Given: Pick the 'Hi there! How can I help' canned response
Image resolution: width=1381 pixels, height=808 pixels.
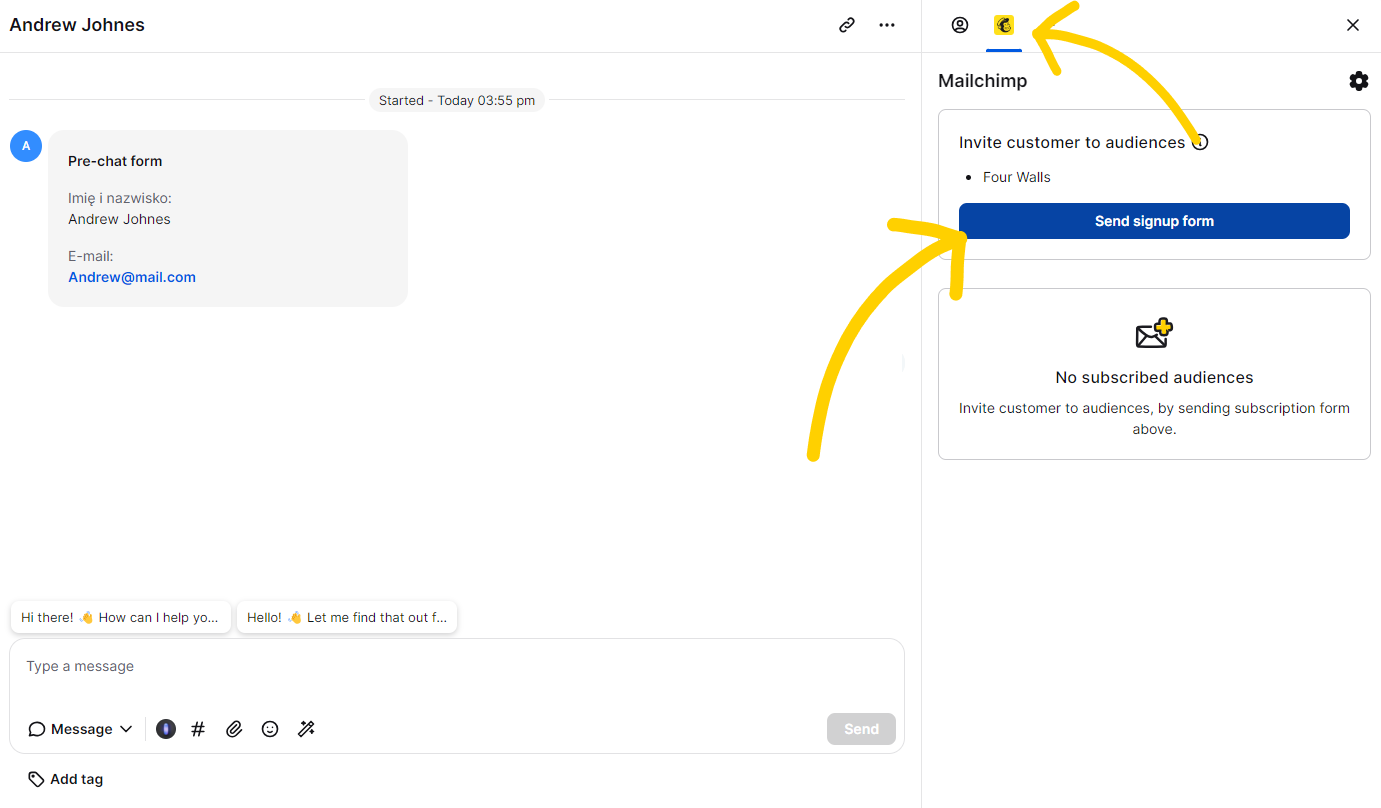Looking at the screenshot, I should pos(121,617).
